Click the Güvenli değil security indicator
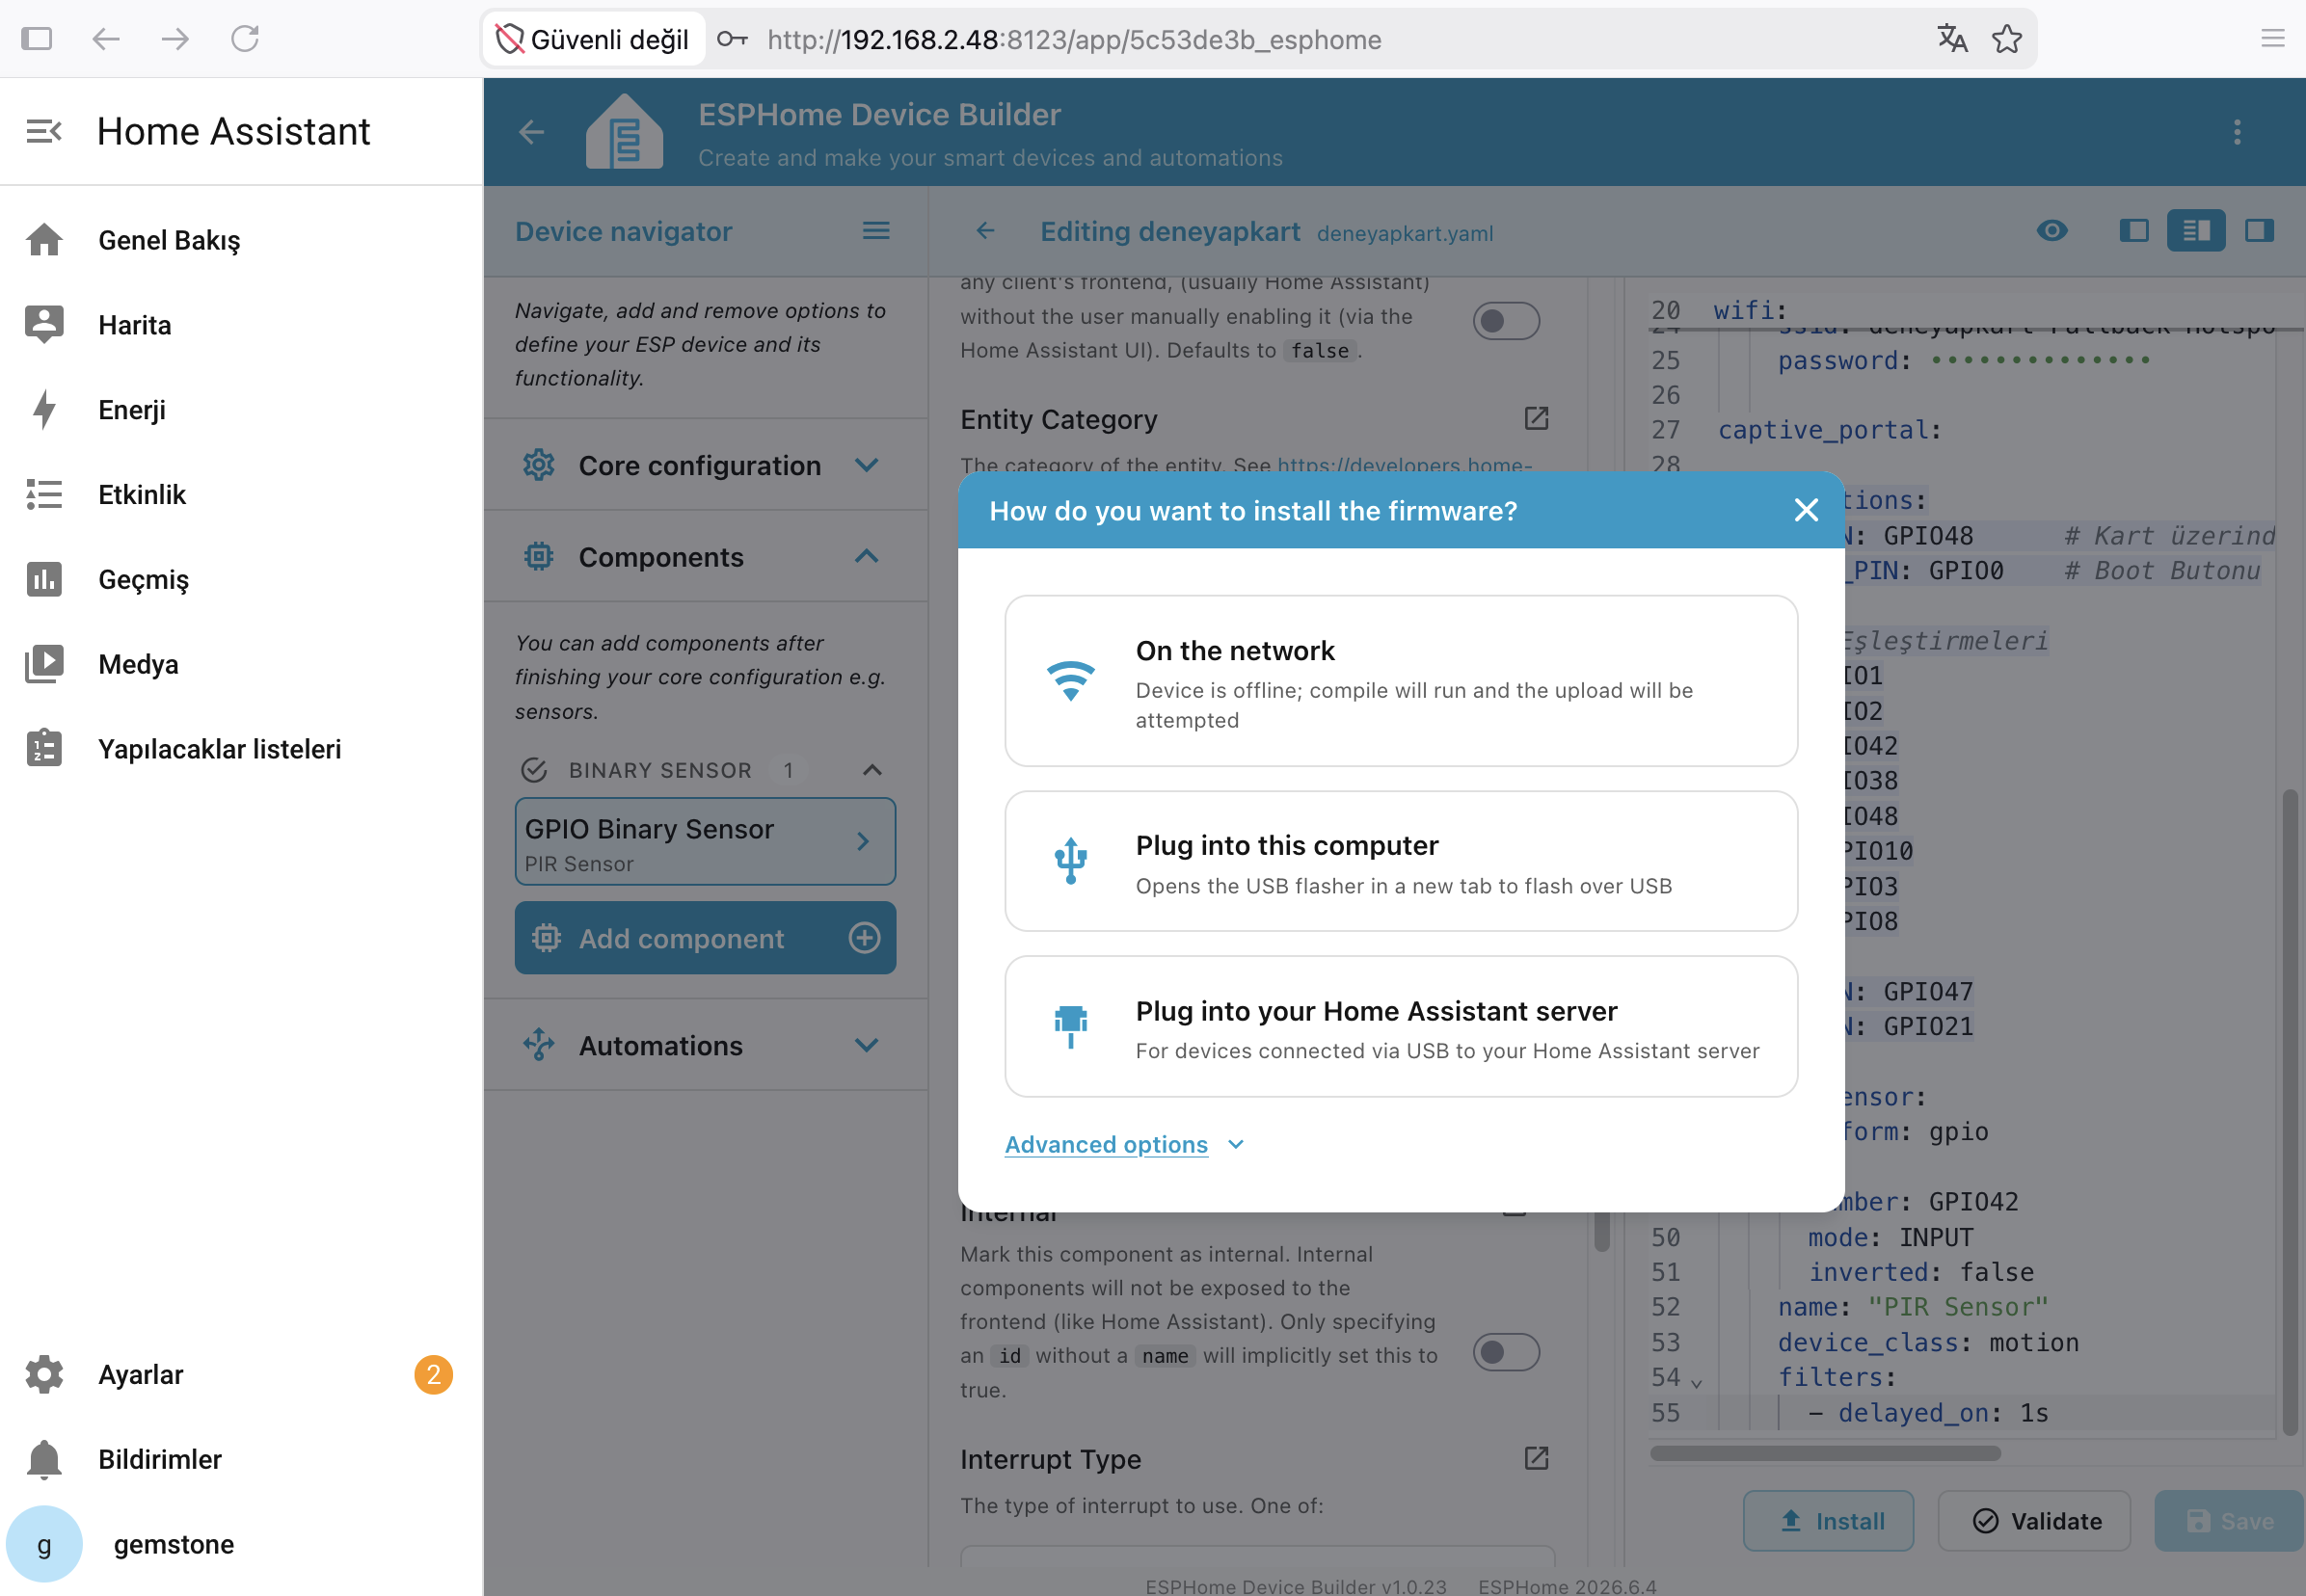Screen dimensions: 2306x1596 pos(593,39)
